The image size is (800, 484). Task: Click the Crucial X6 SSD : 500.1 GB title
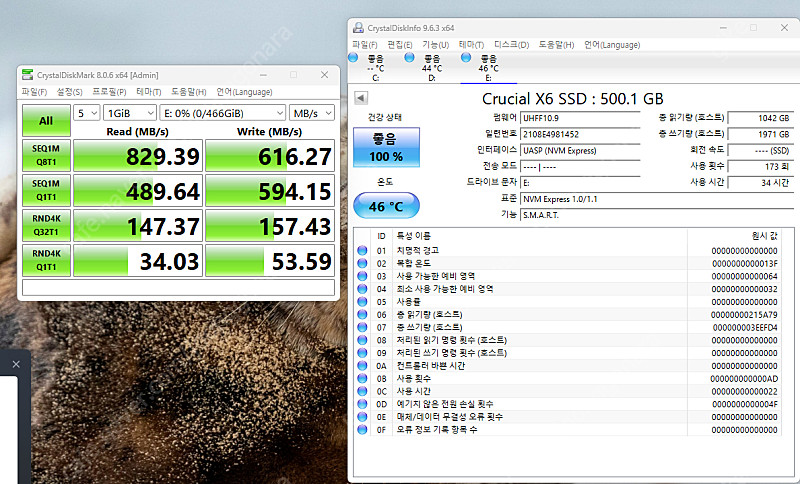point(572,98)
